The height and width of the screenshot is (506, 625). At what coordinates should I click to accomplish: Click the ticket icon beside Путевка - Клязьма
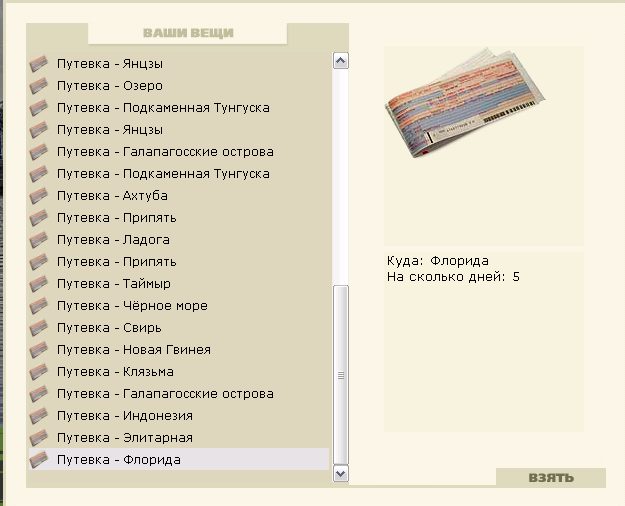pos(39,372)
